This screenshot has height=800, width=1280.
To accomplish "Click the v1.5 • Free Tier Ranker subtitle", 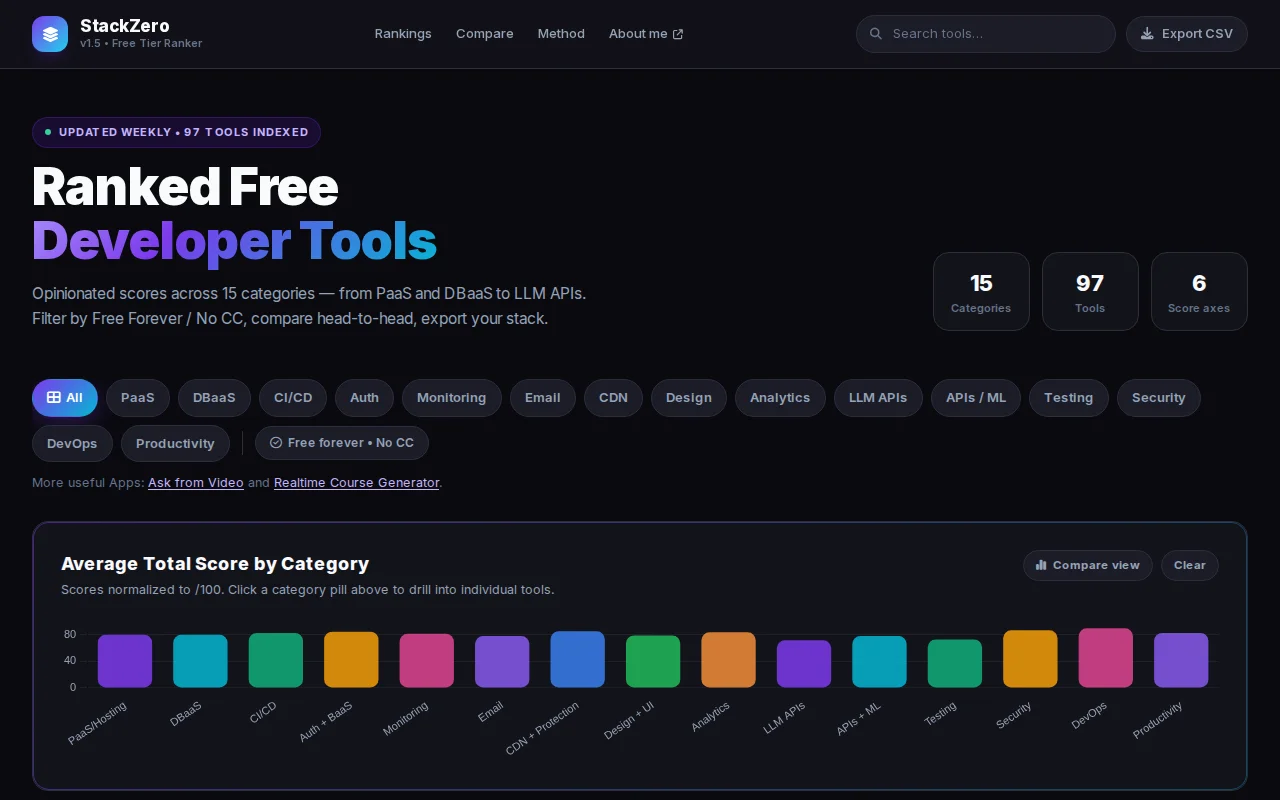I will pyautogui.click(x=141, y=44).
